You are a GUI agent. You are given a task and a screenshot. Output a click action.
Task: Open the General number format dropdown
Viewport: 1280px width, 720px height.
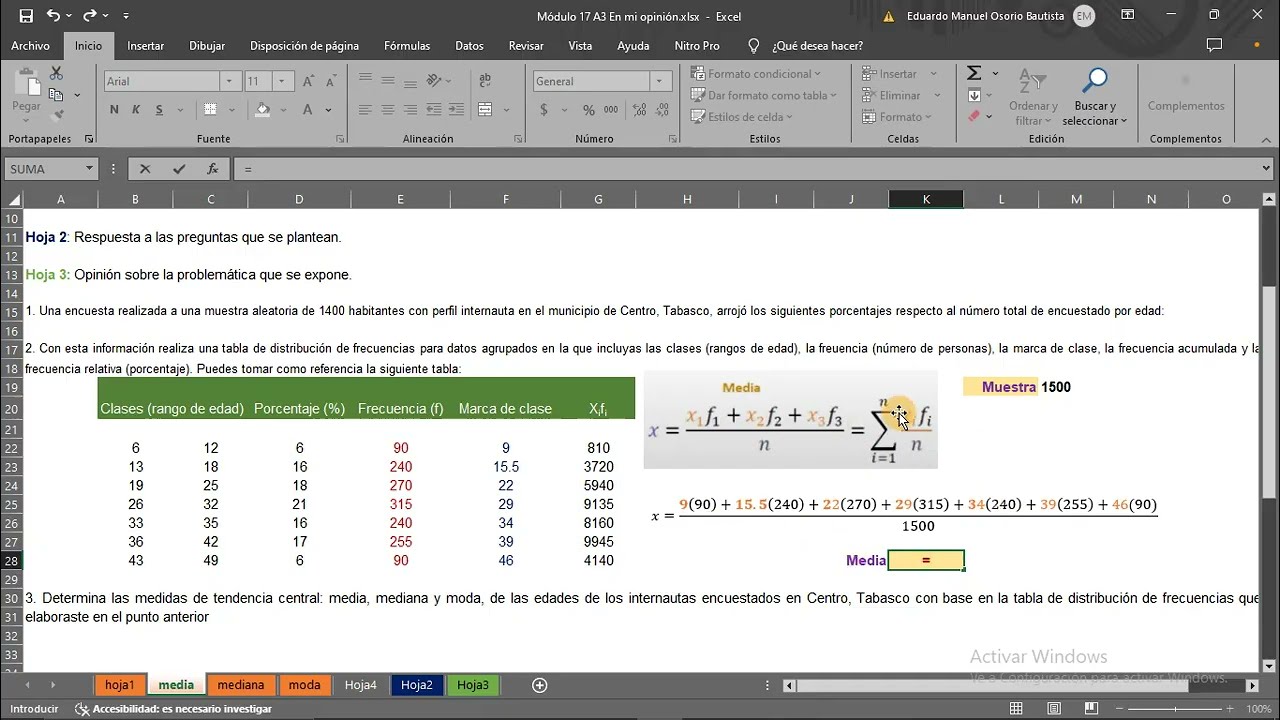click(661, 81)
